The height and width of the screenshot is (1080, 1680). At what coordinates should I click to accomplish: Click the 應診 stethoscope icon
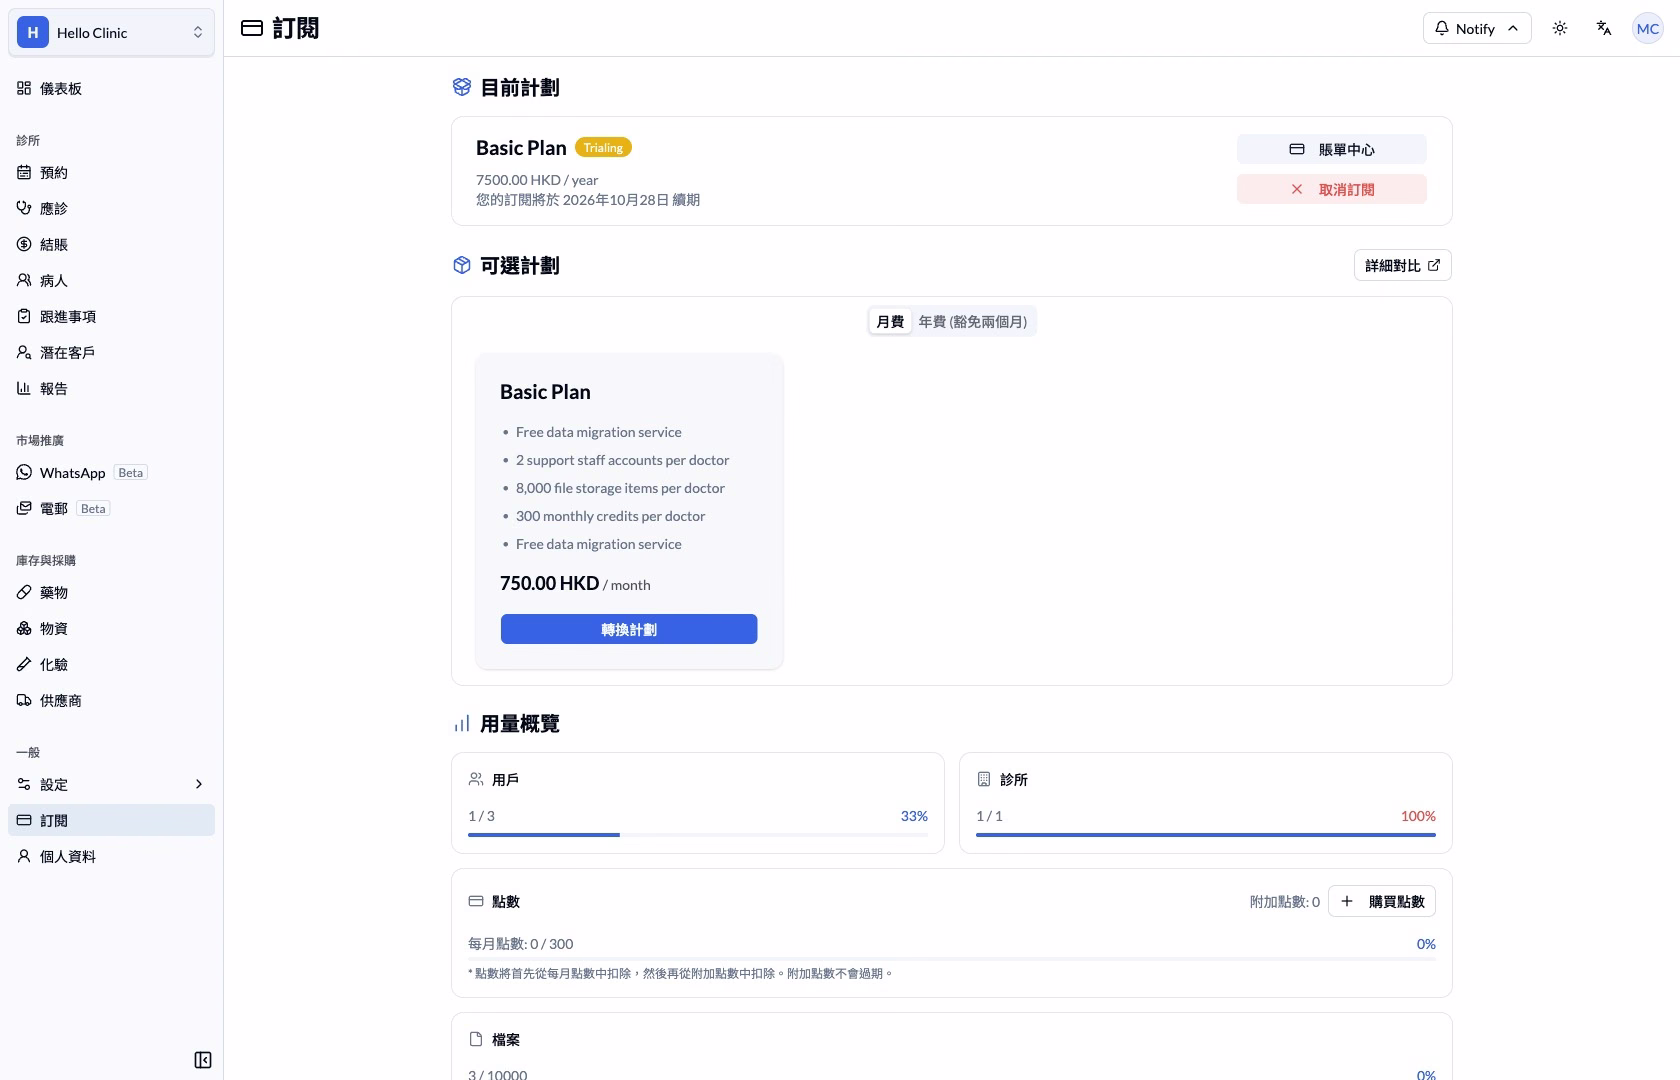24,208
